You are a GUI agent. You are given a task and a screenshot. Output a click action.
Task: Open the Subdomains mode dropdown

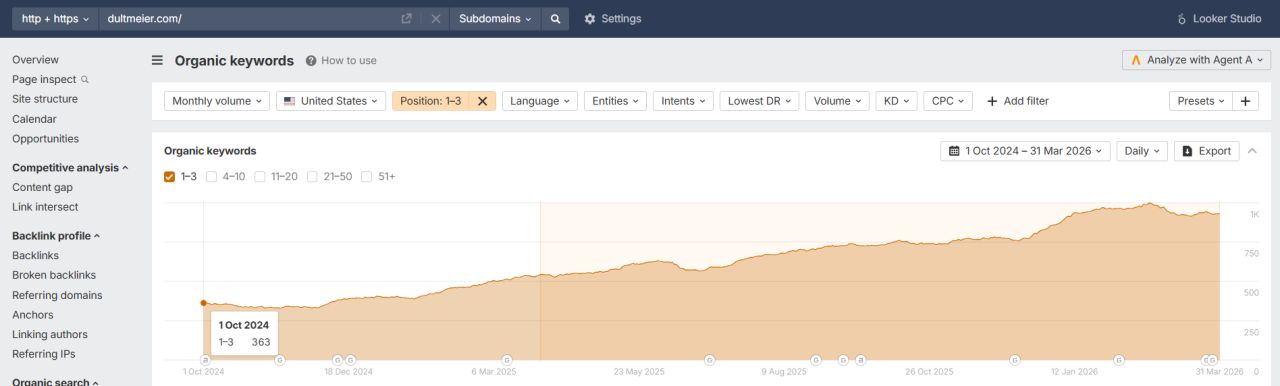click(x=496, y=18)
